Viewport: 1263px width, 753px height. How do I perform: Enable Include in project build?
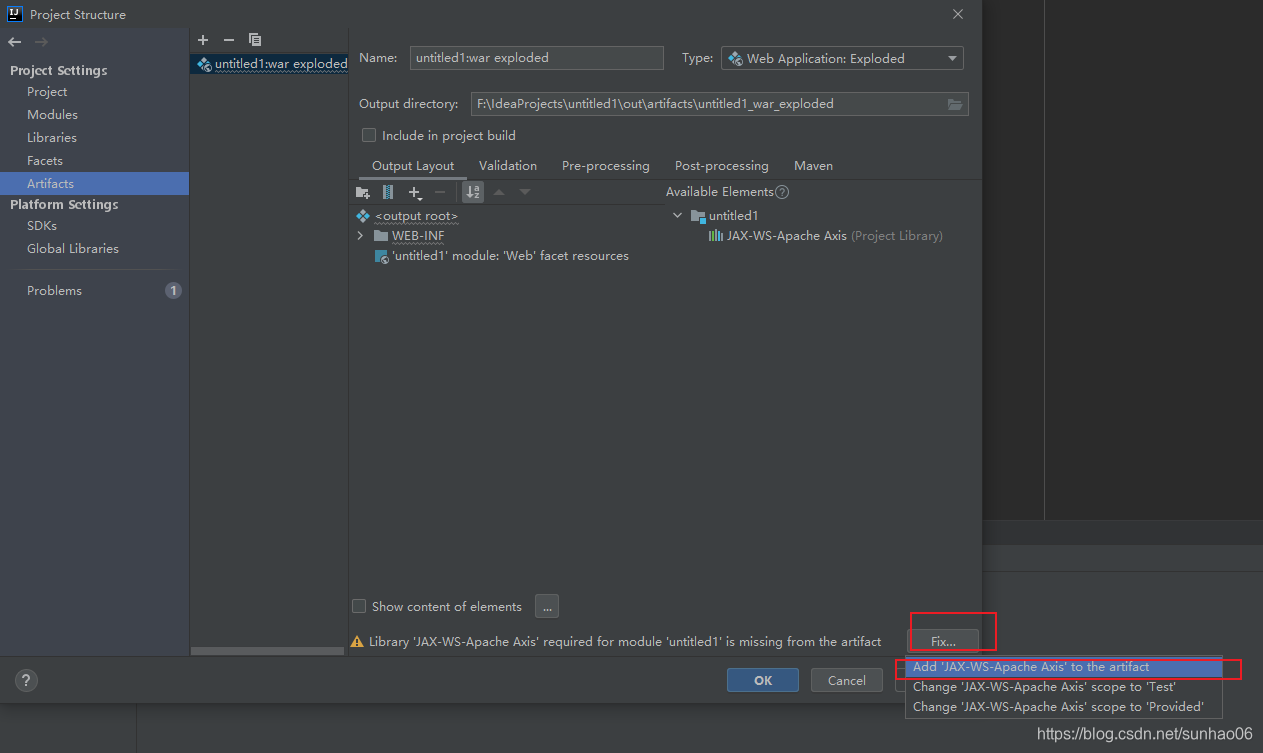click(x=369, y=135)
